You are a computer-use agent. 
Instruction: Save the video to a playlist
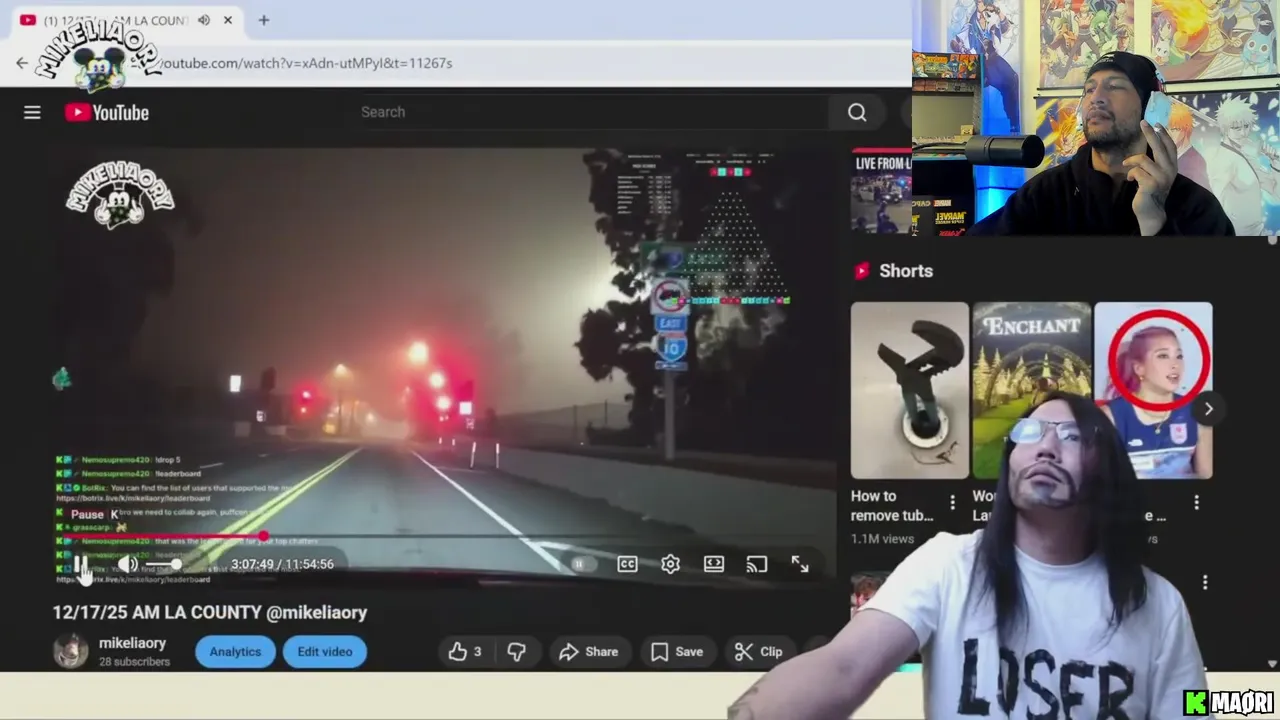click(x=677, y=652)
